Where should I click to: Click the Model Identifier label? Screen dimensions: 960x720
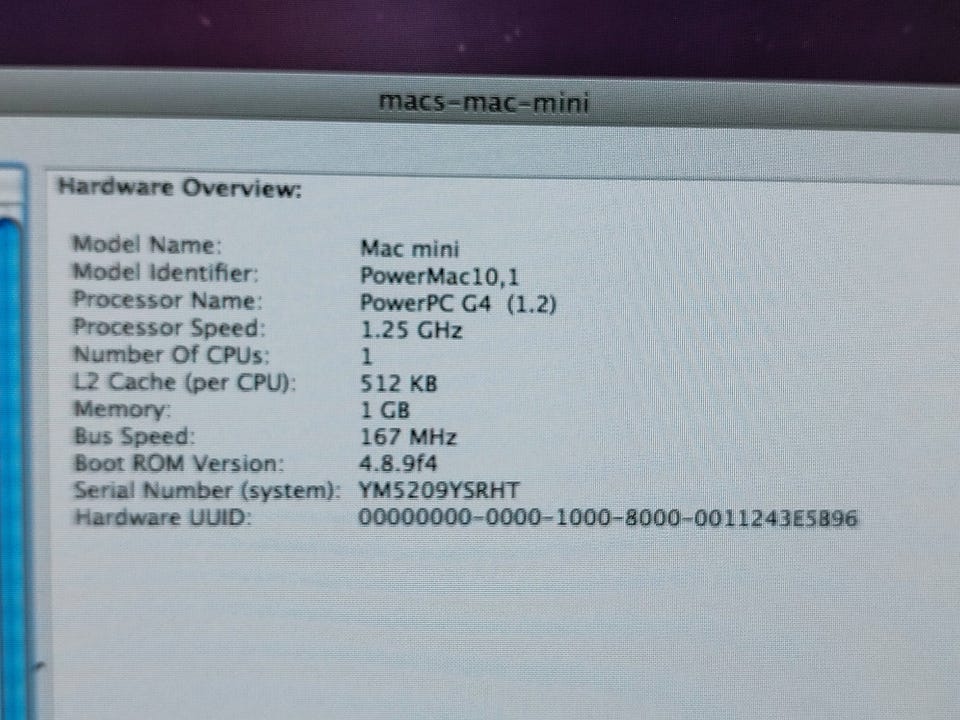(165, 272)
